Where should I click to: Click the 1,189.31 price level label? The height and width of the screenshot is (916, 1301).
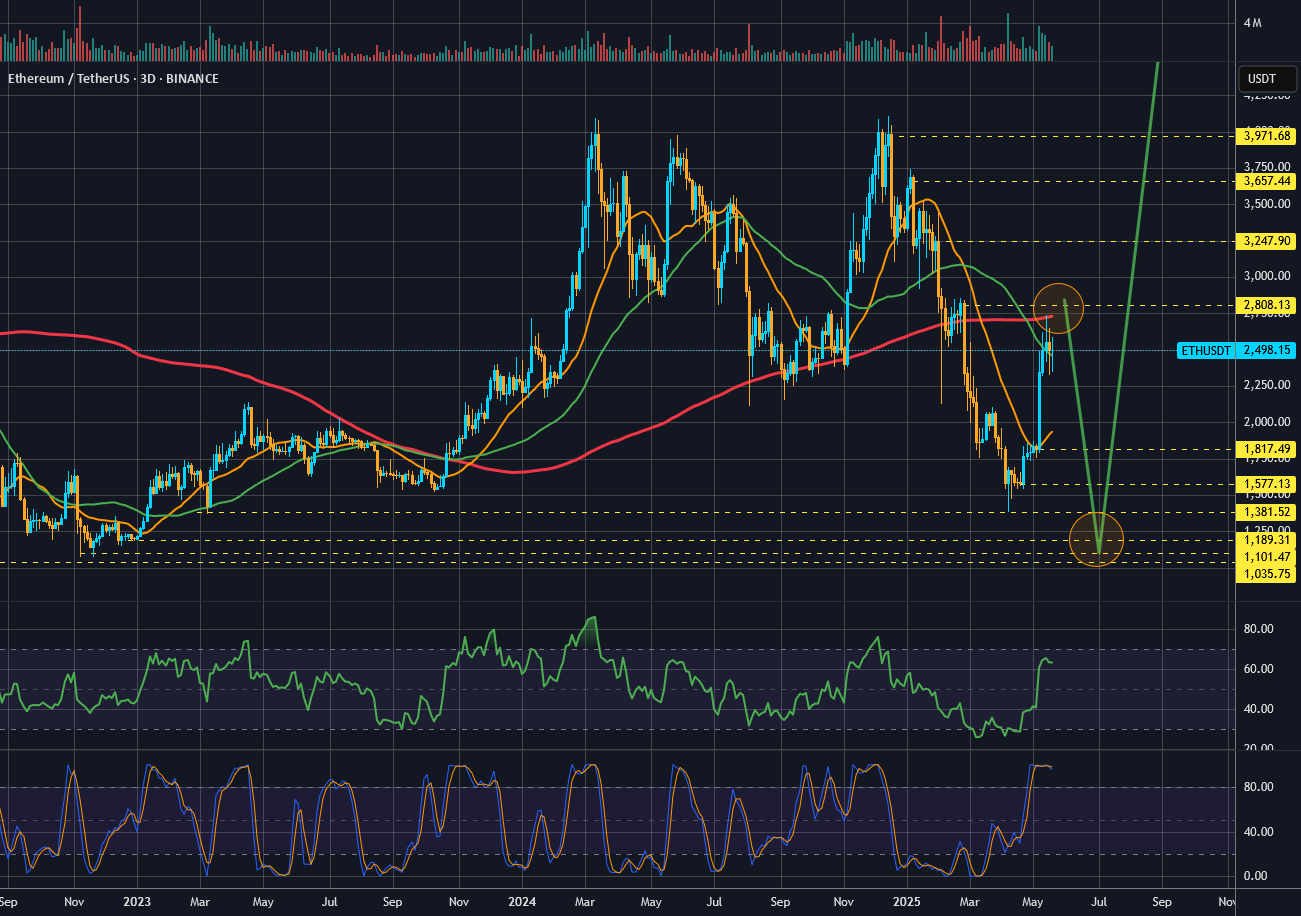[x=1267, y=540]
